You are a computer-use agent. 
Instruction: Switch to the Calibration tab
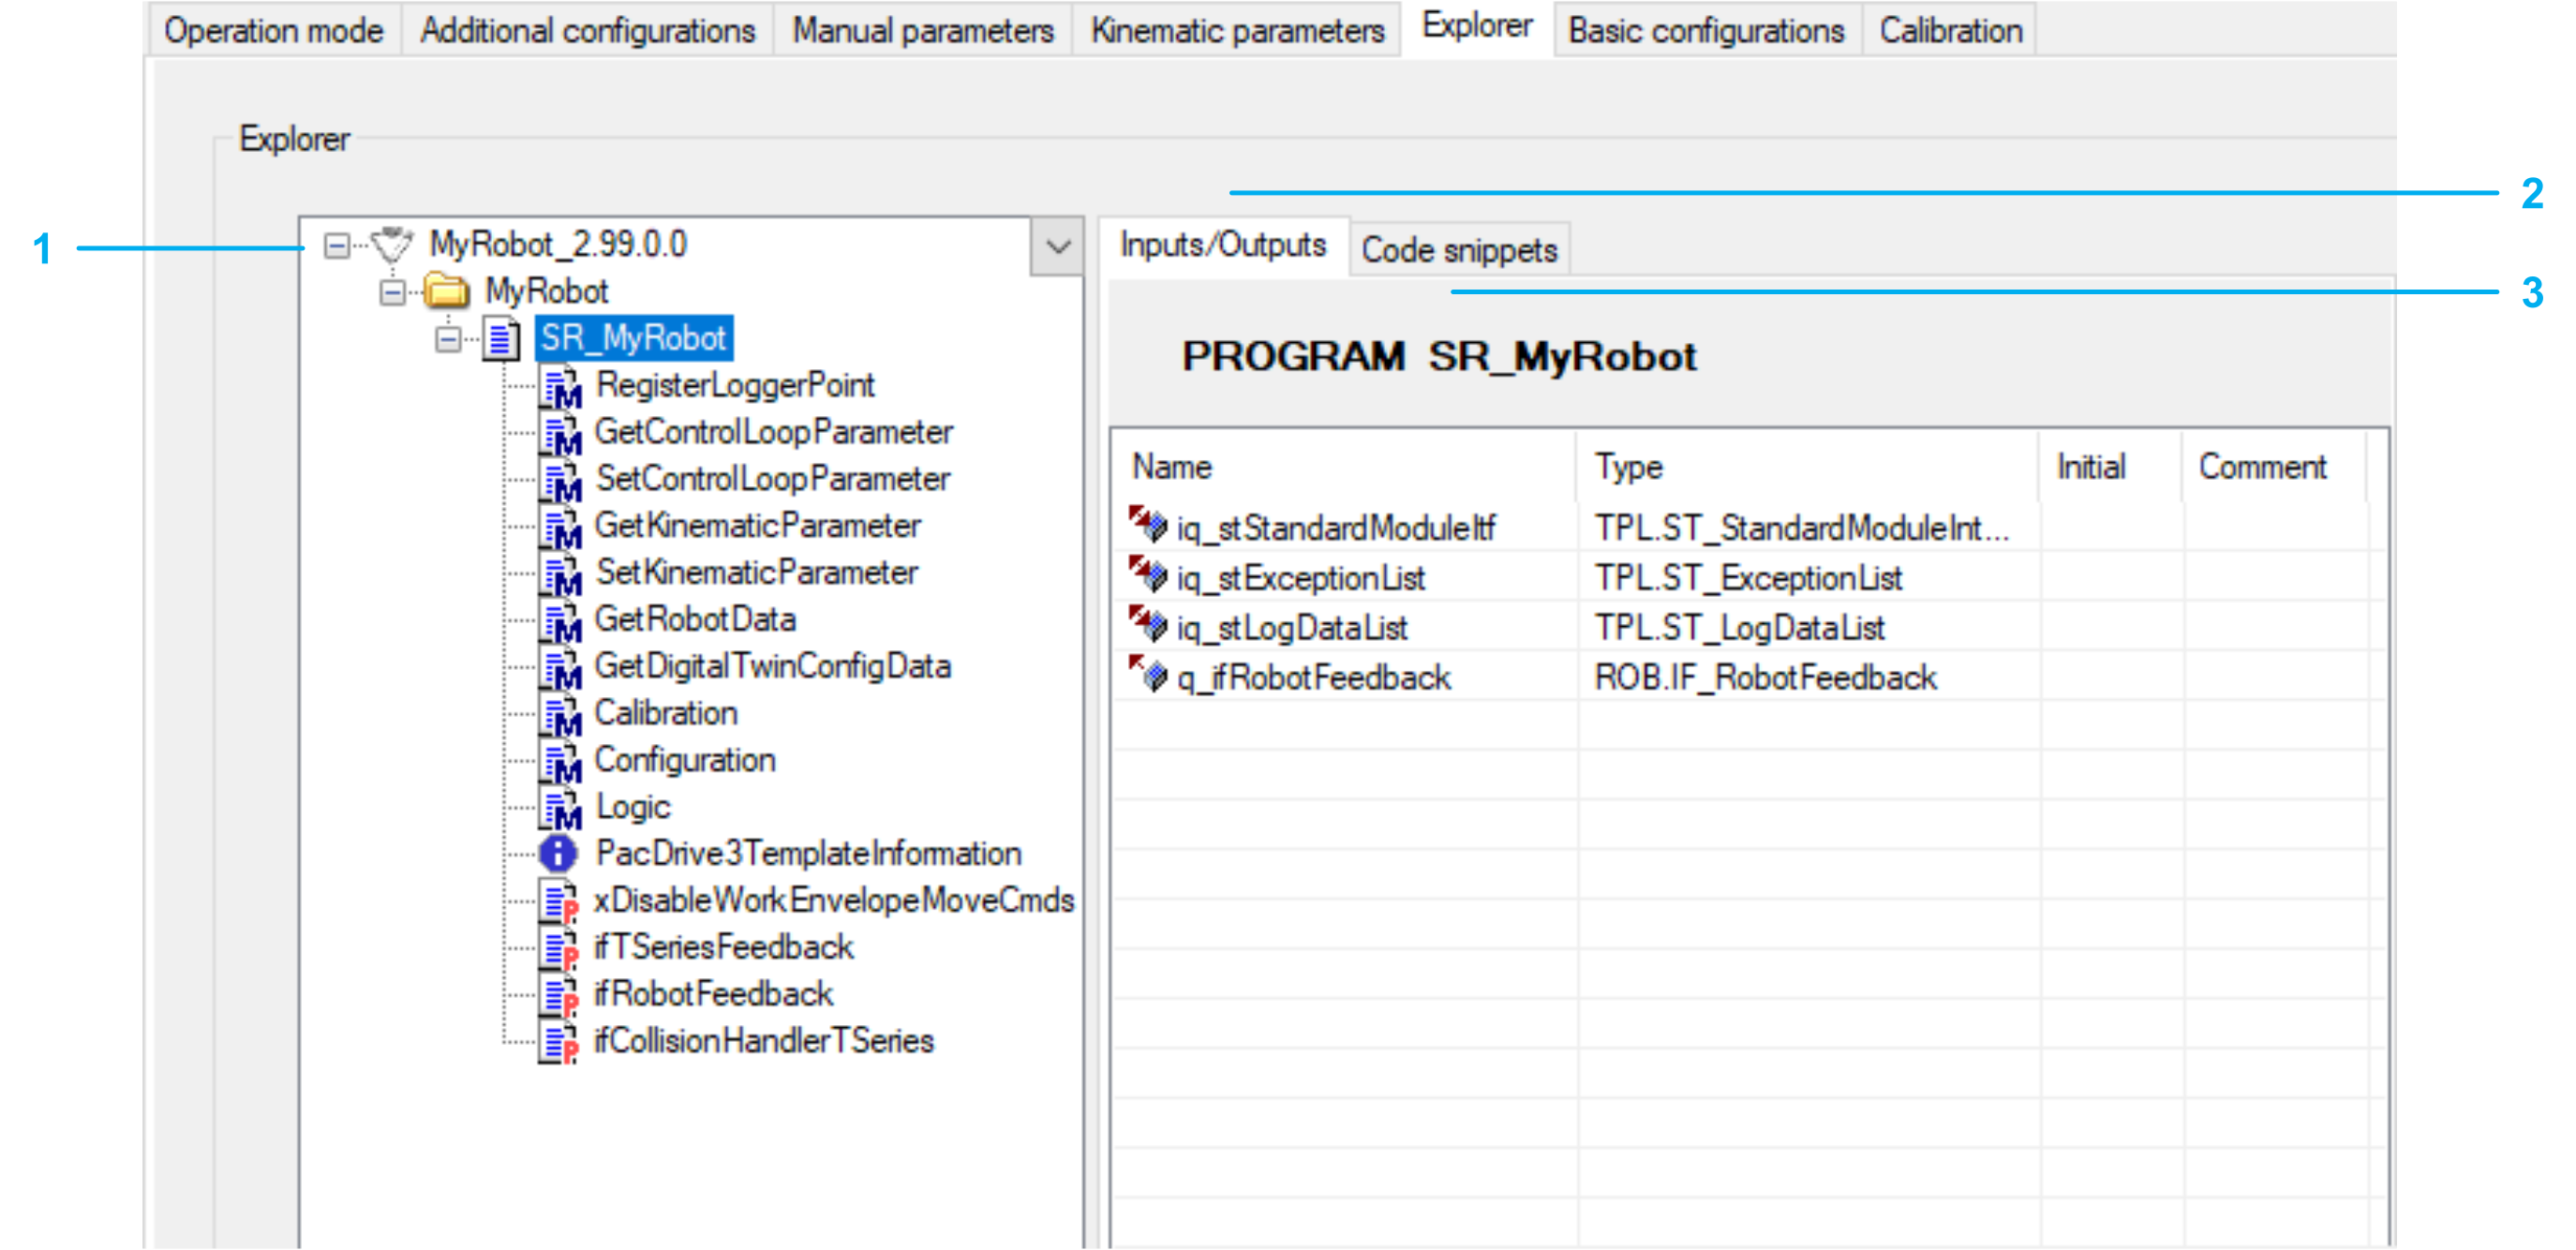pos(1950,30)
